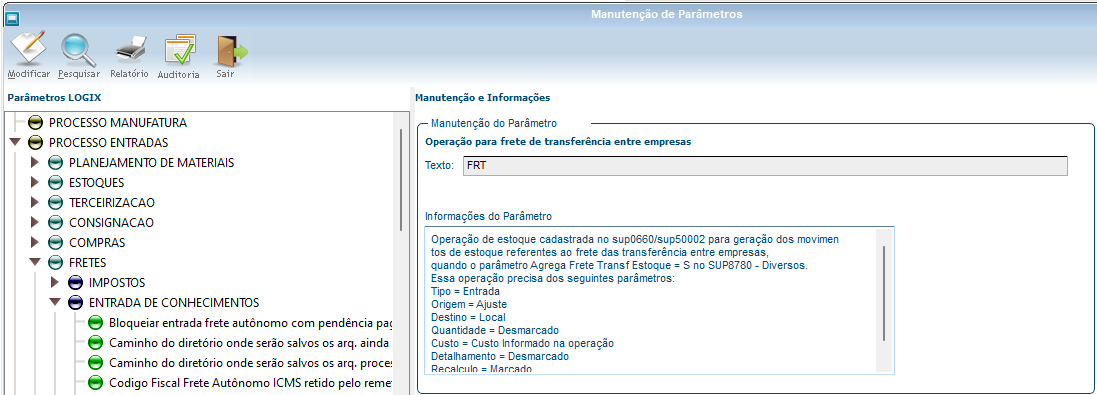1097x395 pixels.
Task: Click 'Operação para frete de transferência' heading
Action: pyautogui.click(x=558, y=141)
